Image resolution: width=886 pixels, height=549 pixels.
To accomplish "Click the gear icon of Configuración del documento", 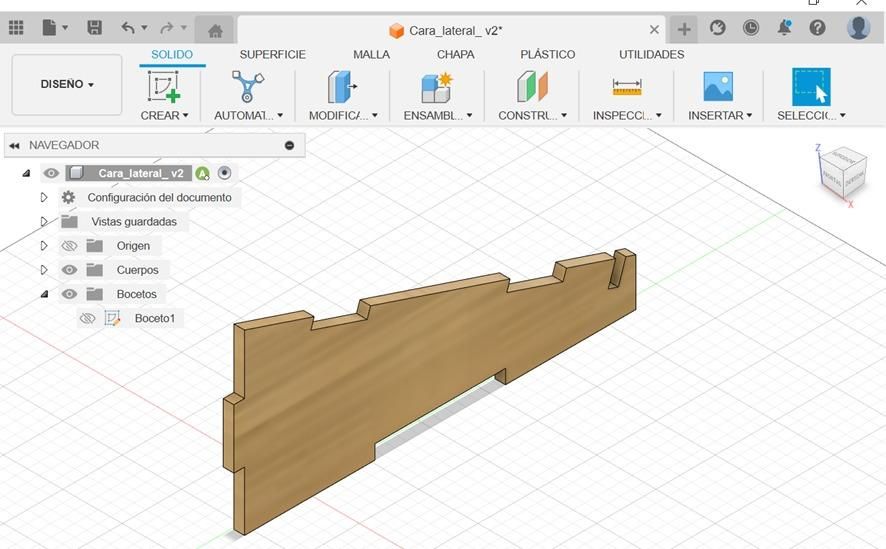I will (x=68, y=197).
